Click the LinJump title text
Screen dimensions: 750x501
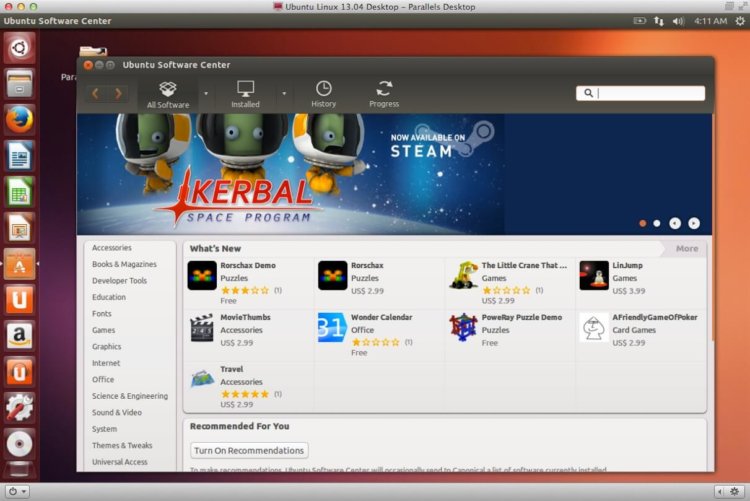628,265
